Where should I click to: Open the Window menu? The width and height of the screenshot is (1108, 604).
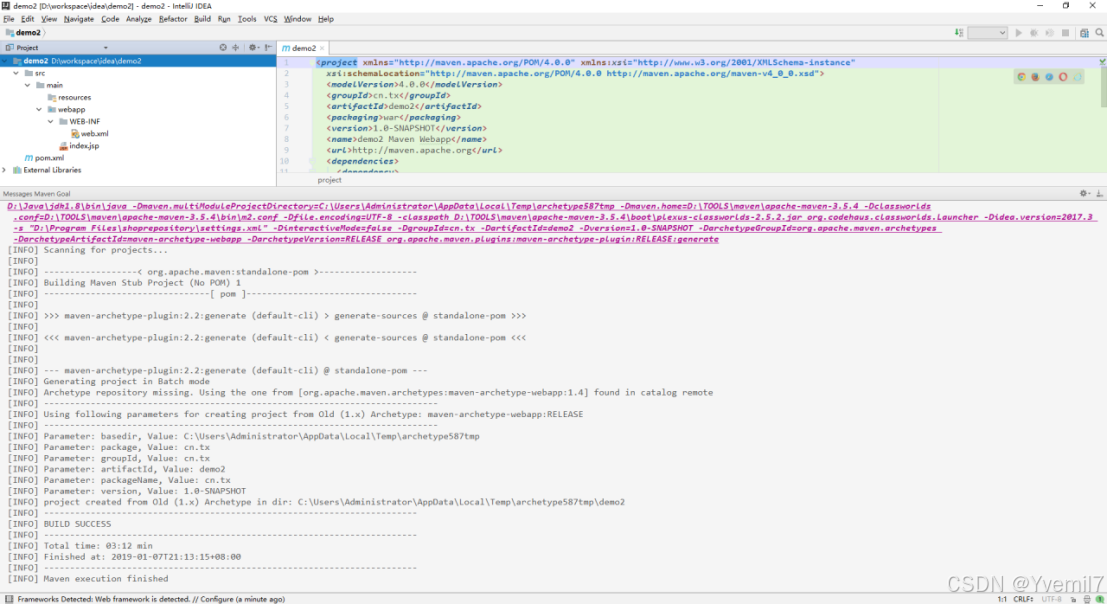[297, 19]
